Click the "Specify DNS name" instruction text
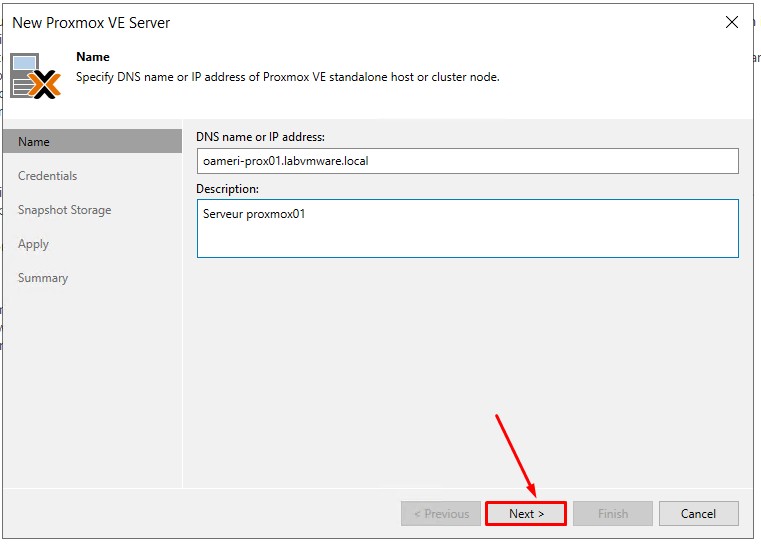 (x=288, y=77)
